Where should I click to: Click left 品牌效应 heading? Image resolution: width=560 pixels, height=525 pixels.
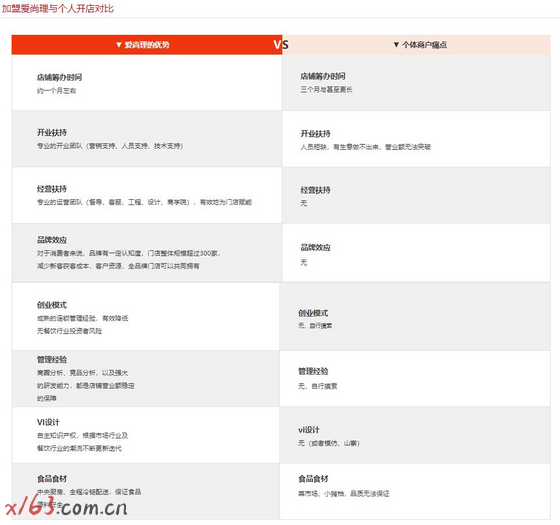[x=52, y=240]
